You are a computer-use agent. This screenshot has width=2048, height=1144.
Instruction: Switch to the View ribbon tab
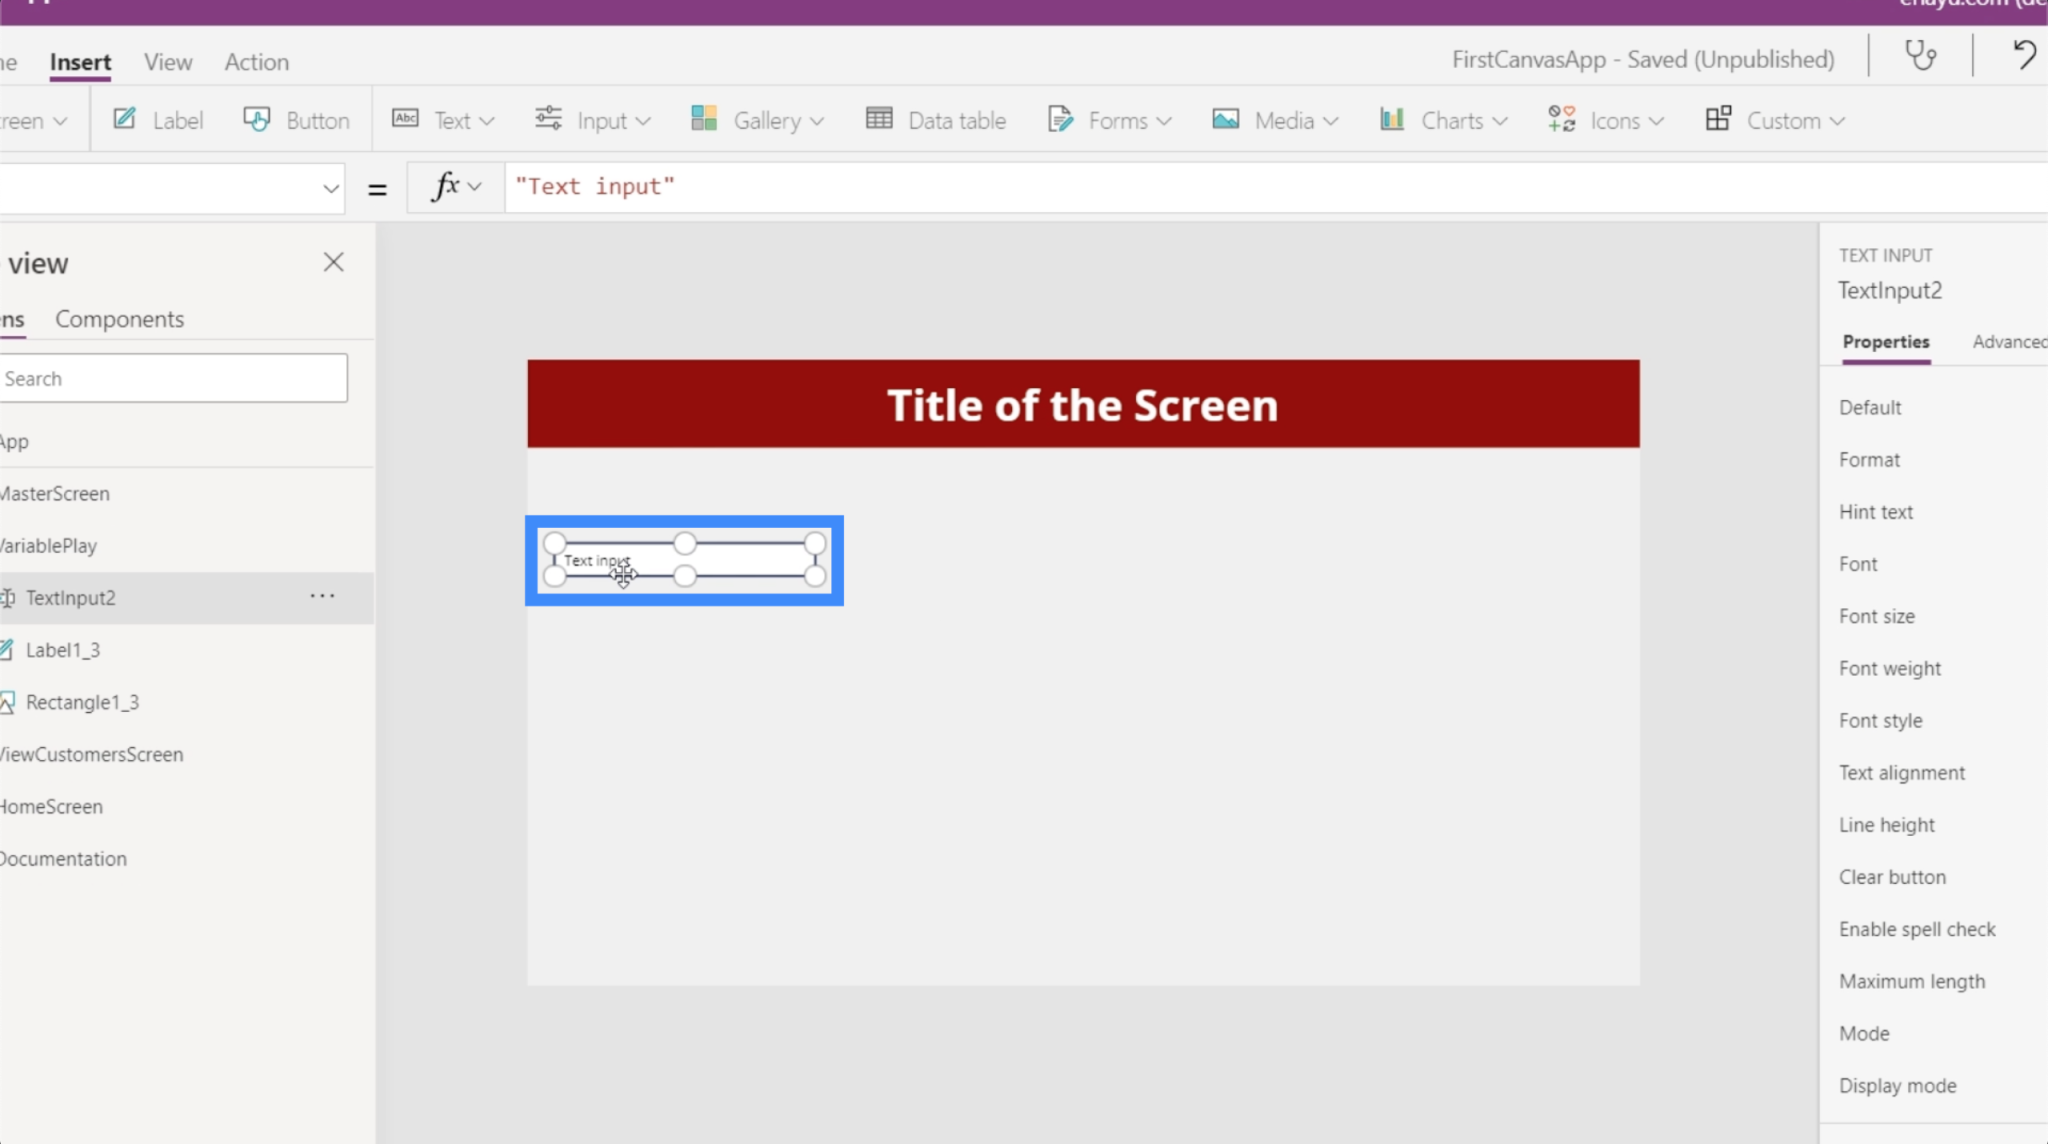pyautogui.click(x=168, y=62)
